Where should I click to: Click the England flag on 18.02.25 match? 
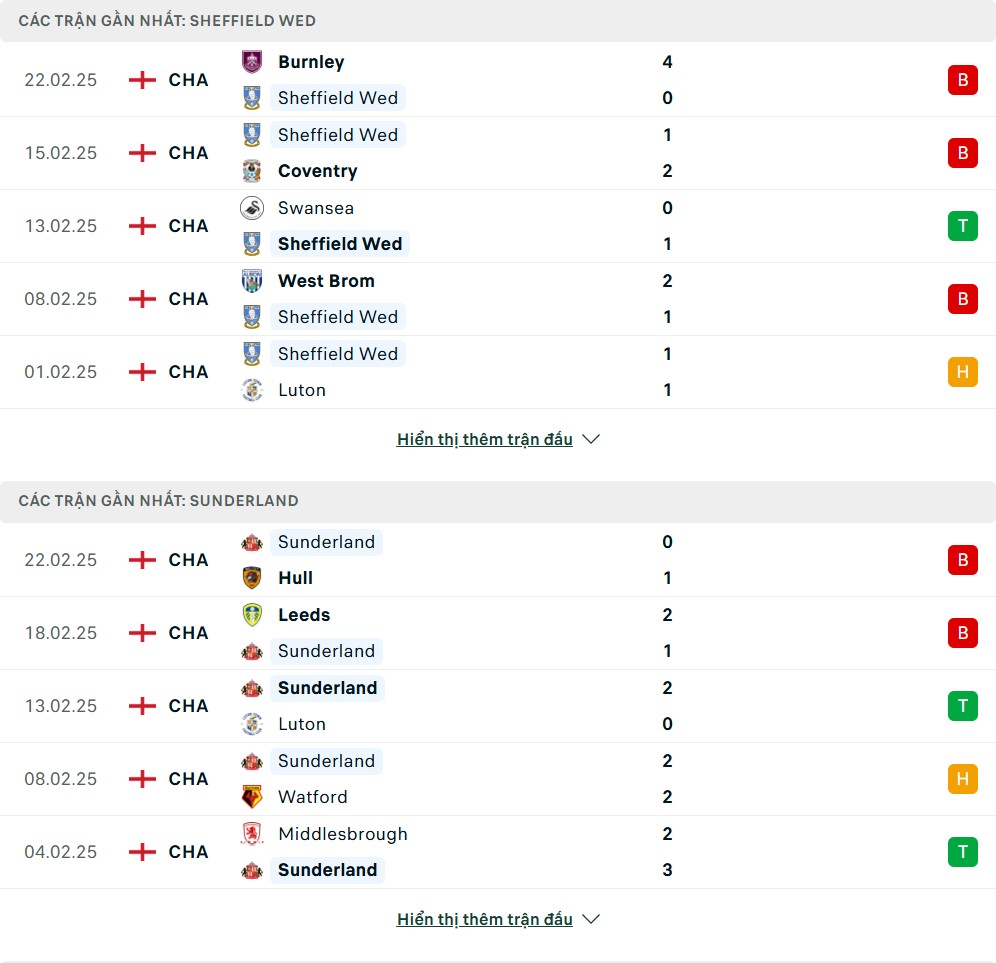143,633
